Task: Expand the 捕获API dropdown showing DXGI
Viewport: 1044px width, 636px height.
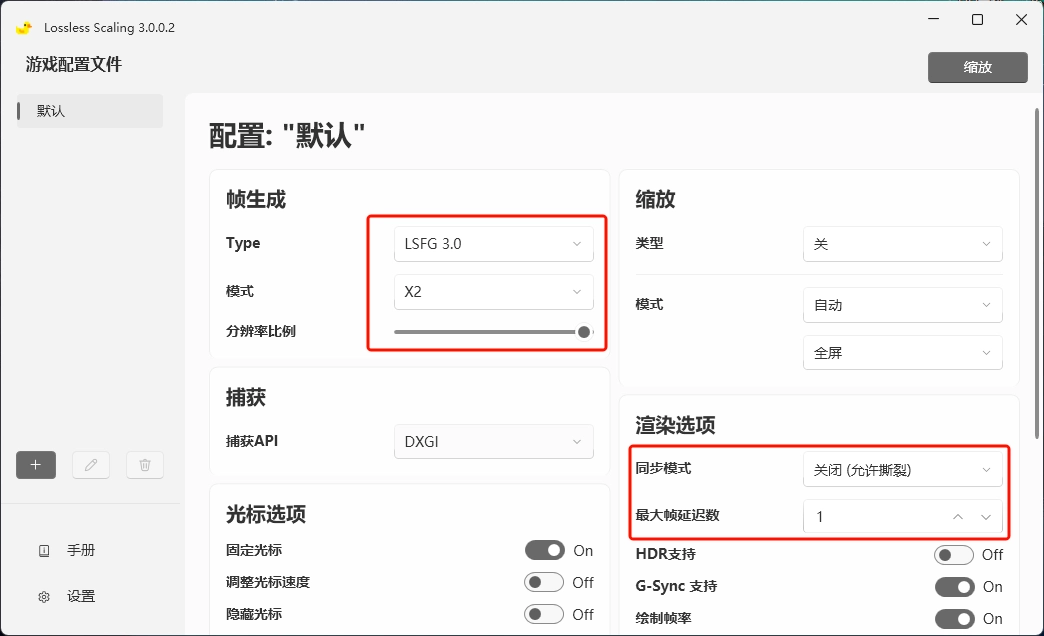Action: click(493, 441)
